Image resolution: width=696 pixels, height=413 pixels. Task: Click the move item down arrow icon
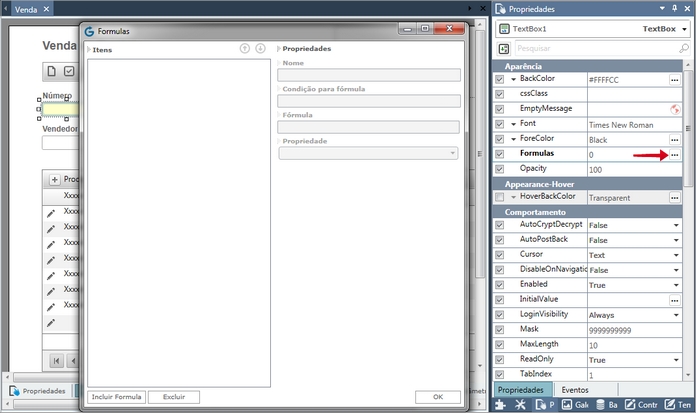point(260,48)
